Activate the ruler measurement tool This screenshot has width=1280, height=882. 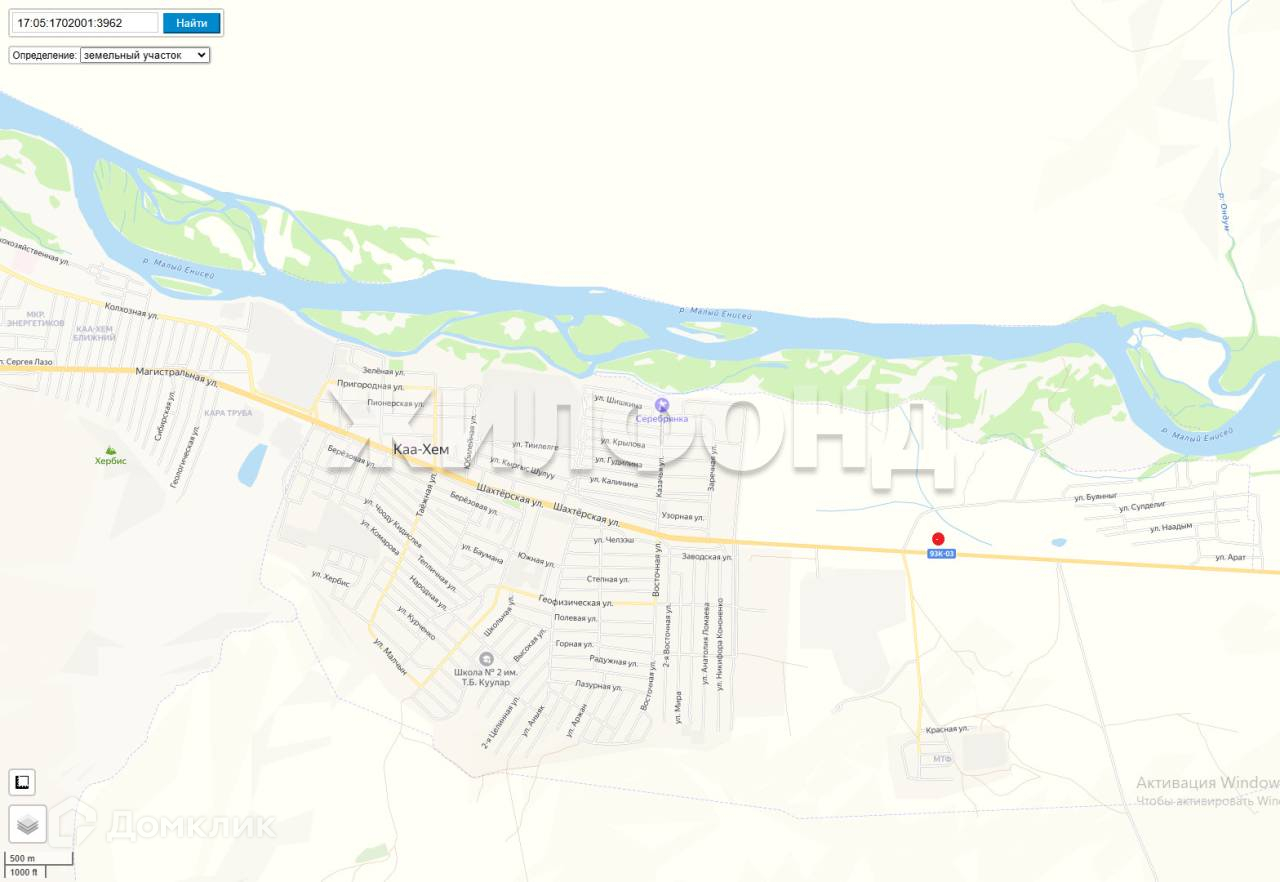click(22, 782)
